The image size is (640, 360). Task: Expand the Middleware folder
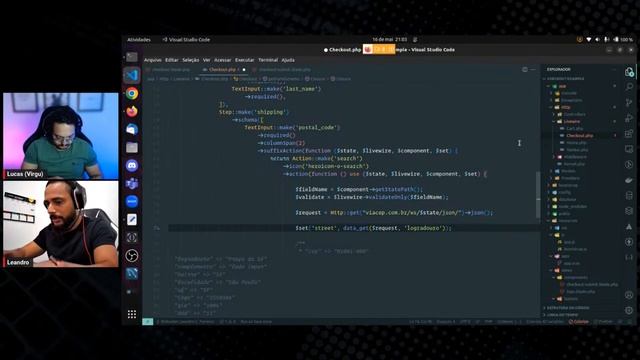click(x=575, y=157)
